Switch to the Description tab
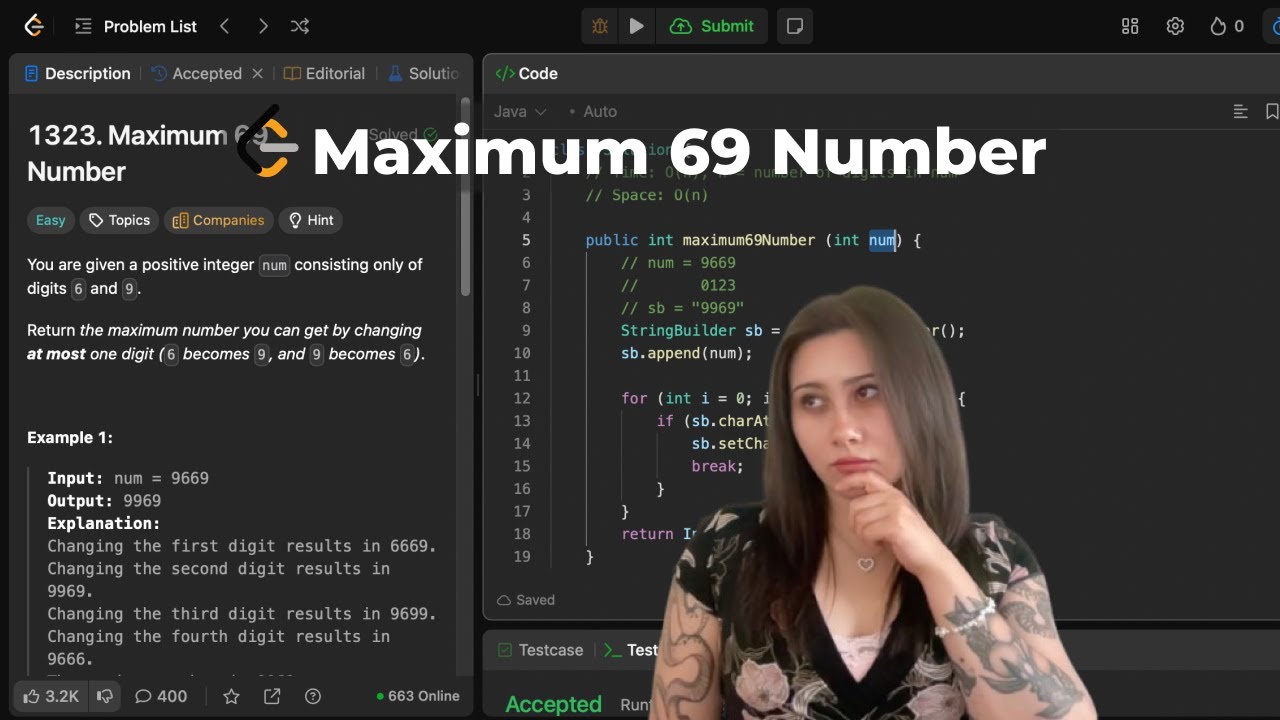The width and height of the screenshot is (1280, 720). (77, 73)
